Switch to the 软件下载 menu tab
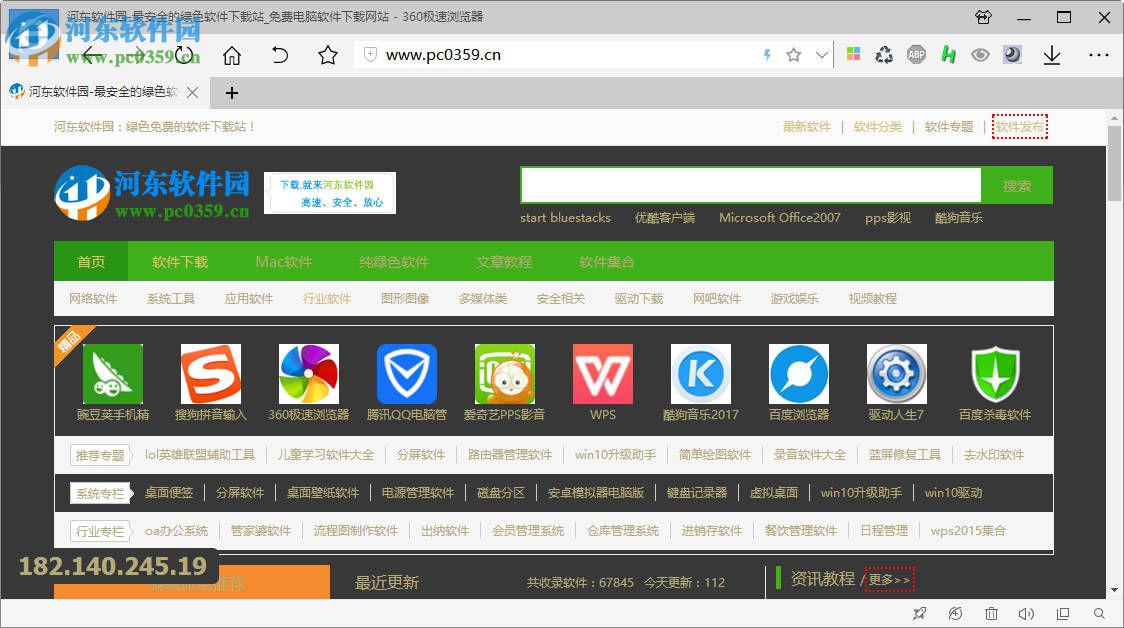Image resolution: width=1124 pixels, height=628 pixels. coord(180,261)
